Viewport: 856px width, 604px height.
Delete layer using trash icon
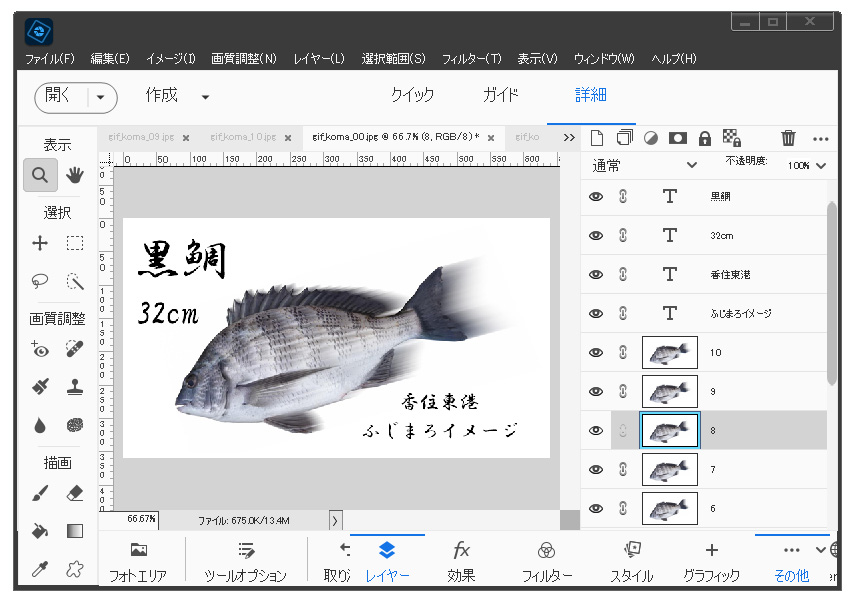click(x=788, y=138)
